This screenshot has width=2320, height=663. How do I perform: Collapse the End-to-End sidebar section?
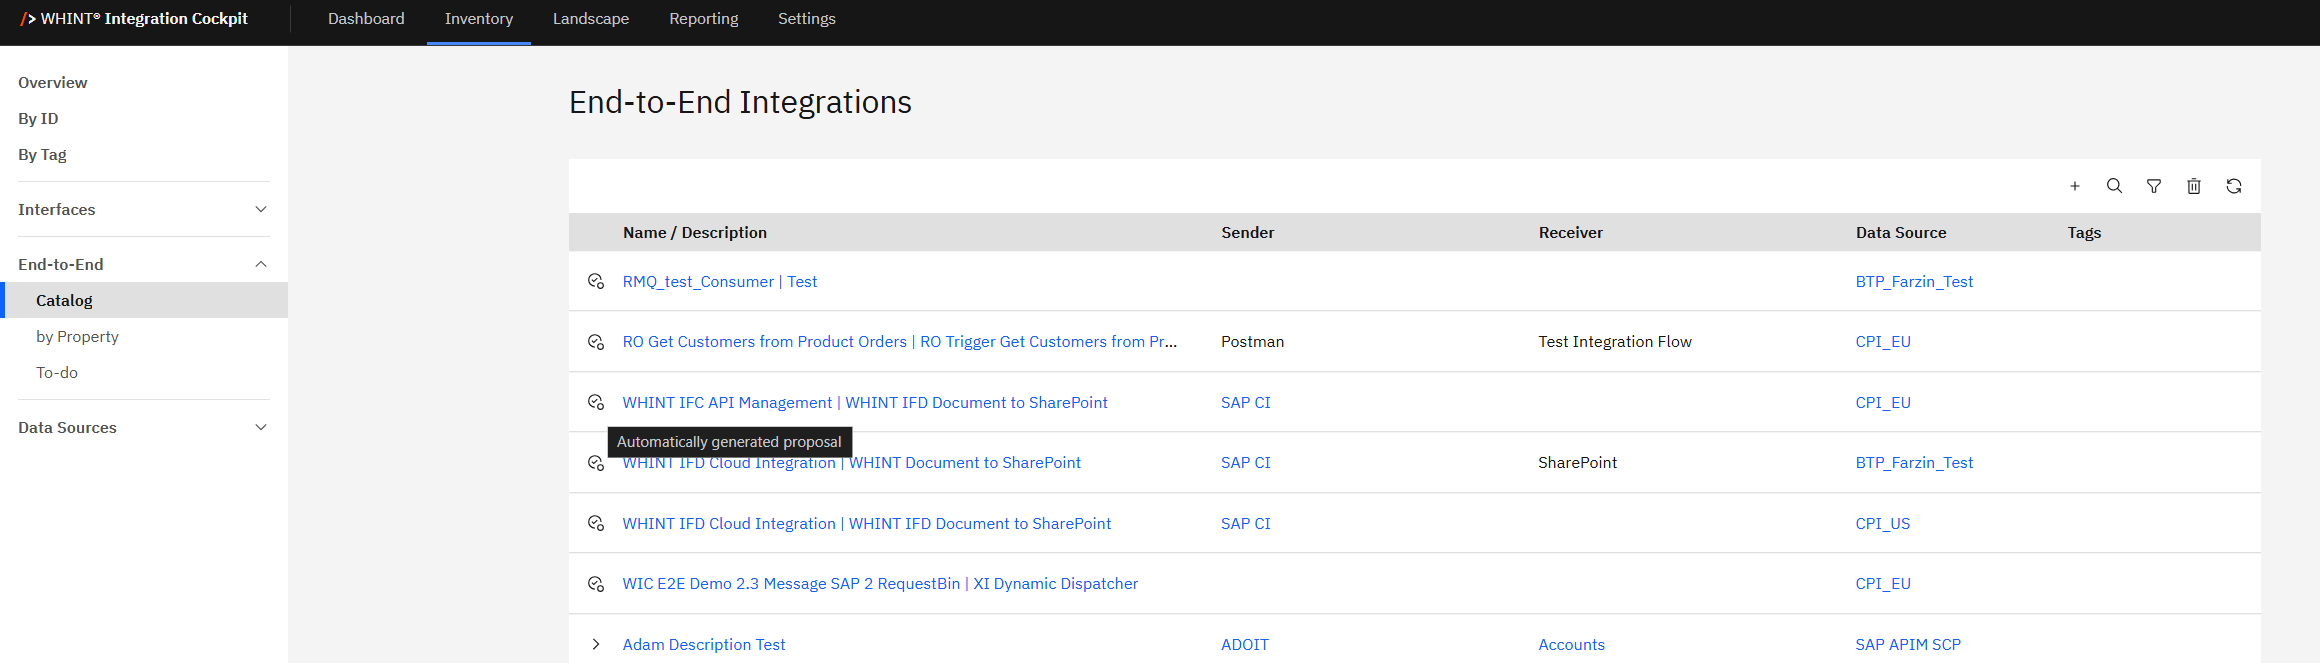tap(261, 265)
